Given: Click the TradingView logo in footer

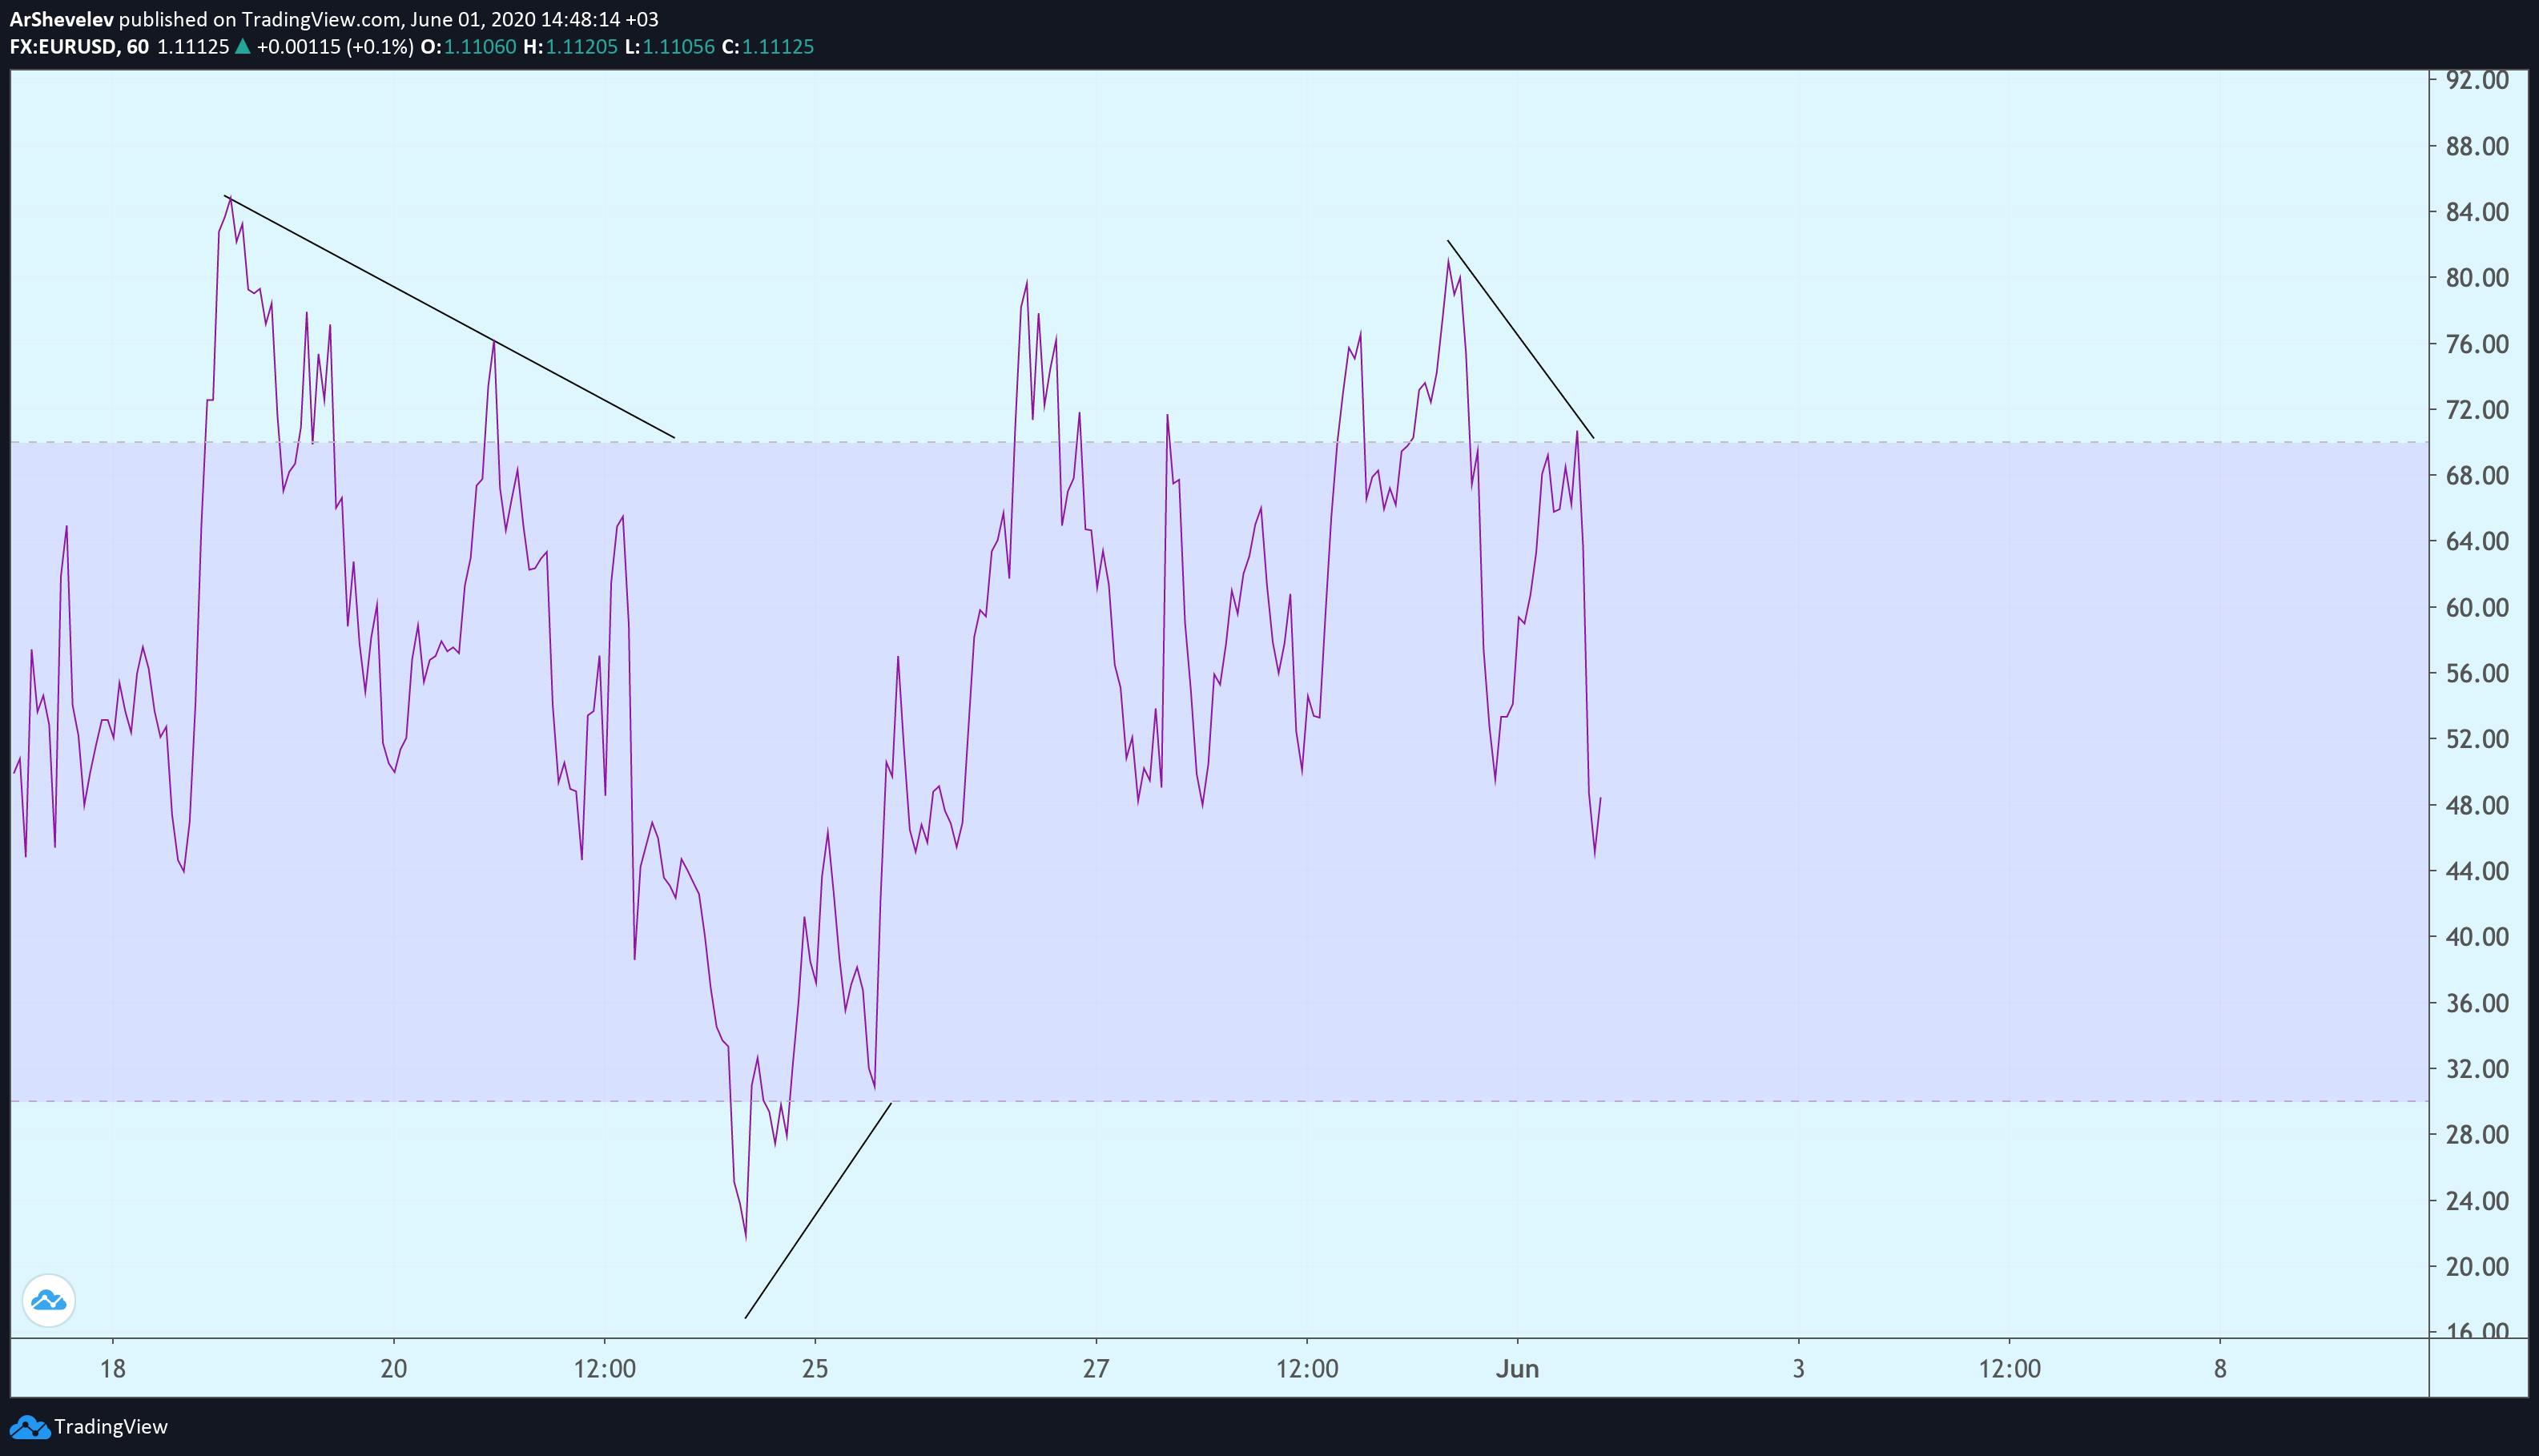Looking at the screenshot, I should pos(28,1427).
